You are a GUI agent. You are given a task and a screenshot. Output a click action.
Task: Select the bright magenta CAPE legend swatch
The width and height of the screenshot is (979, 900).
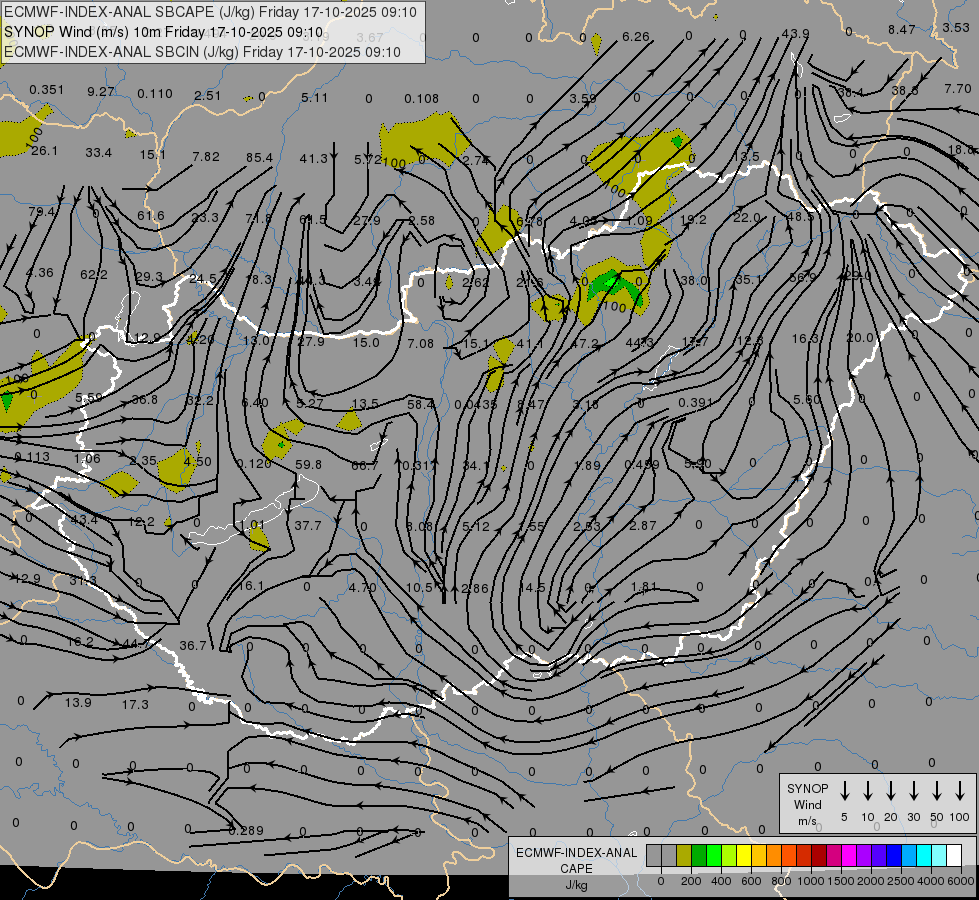click(x=849, y=856)
